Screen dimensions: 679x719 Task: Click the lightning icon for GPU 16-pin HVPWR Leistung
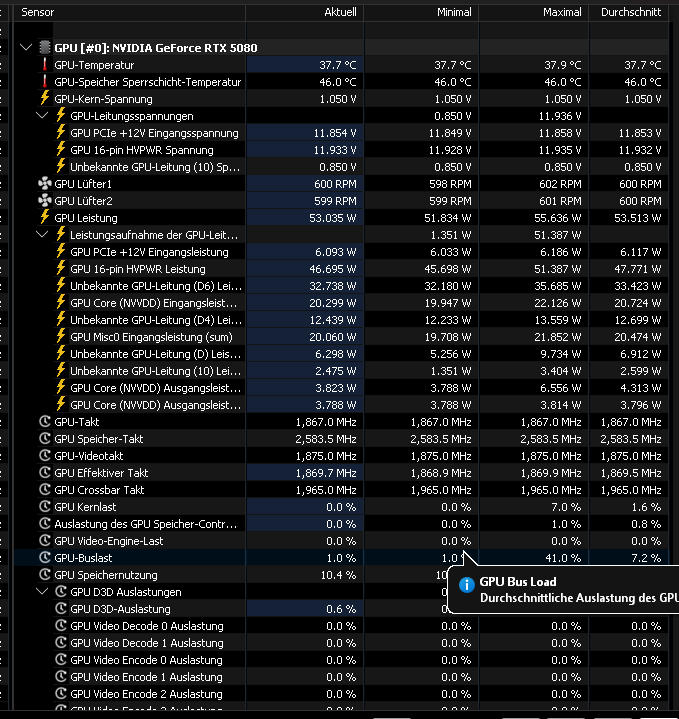pos(61,268)
